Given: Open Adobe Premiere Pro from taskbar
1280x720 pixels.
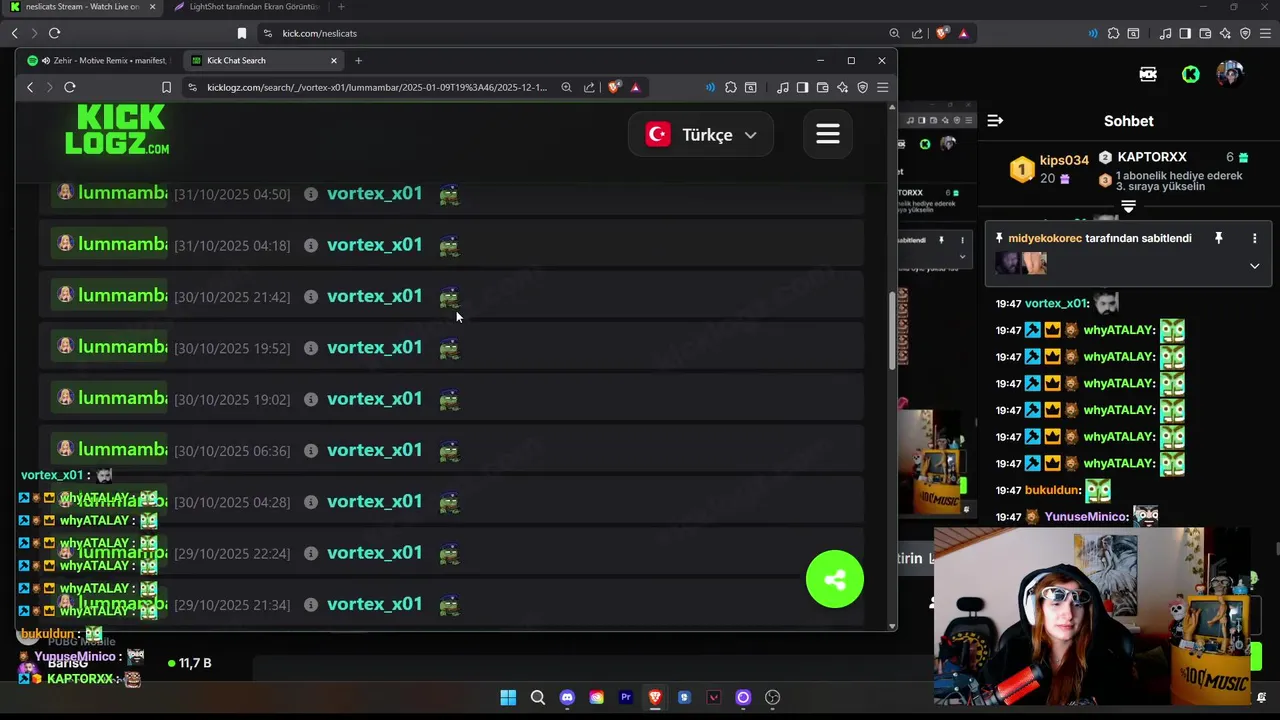Looking at the screenshot, I should (626, 697).
